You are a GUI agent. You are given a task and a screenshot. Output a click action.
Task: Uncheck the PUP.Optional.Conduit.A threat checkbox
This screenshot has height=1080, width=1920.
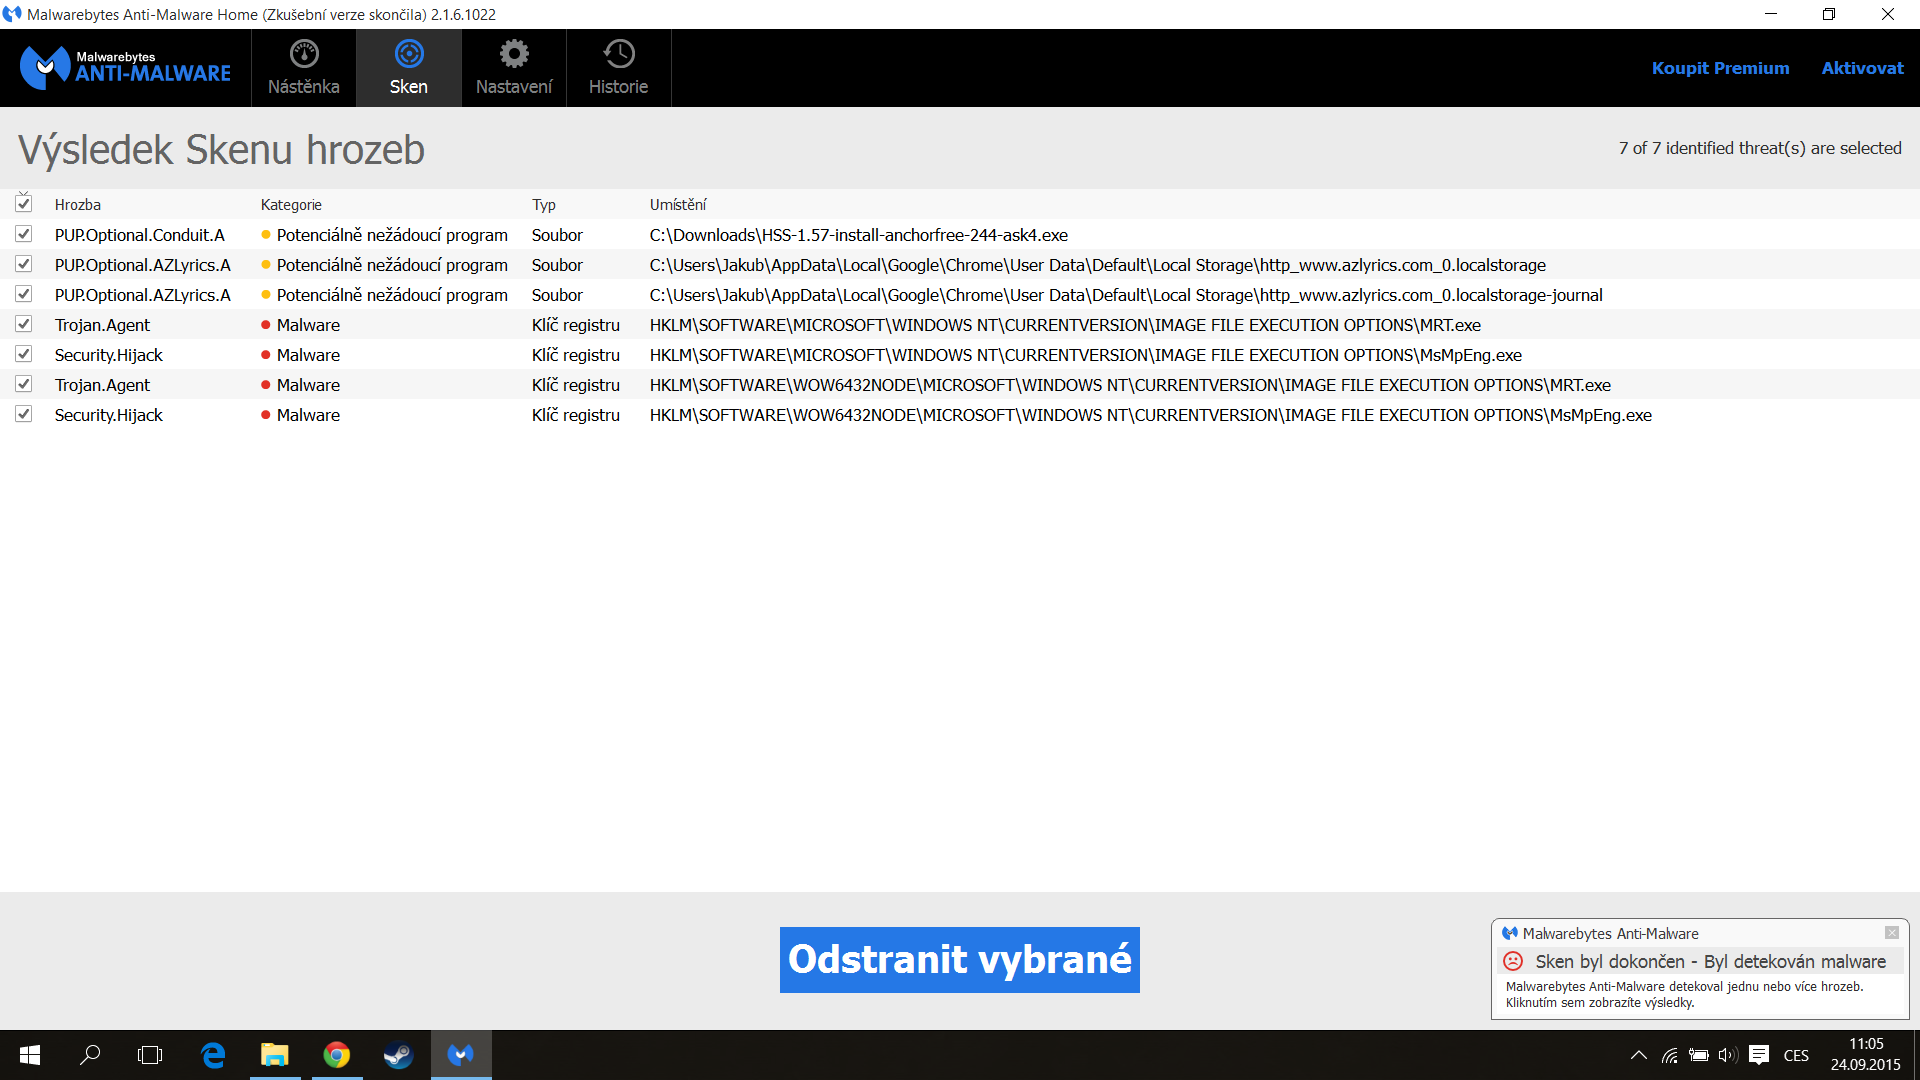click(24, 234)
